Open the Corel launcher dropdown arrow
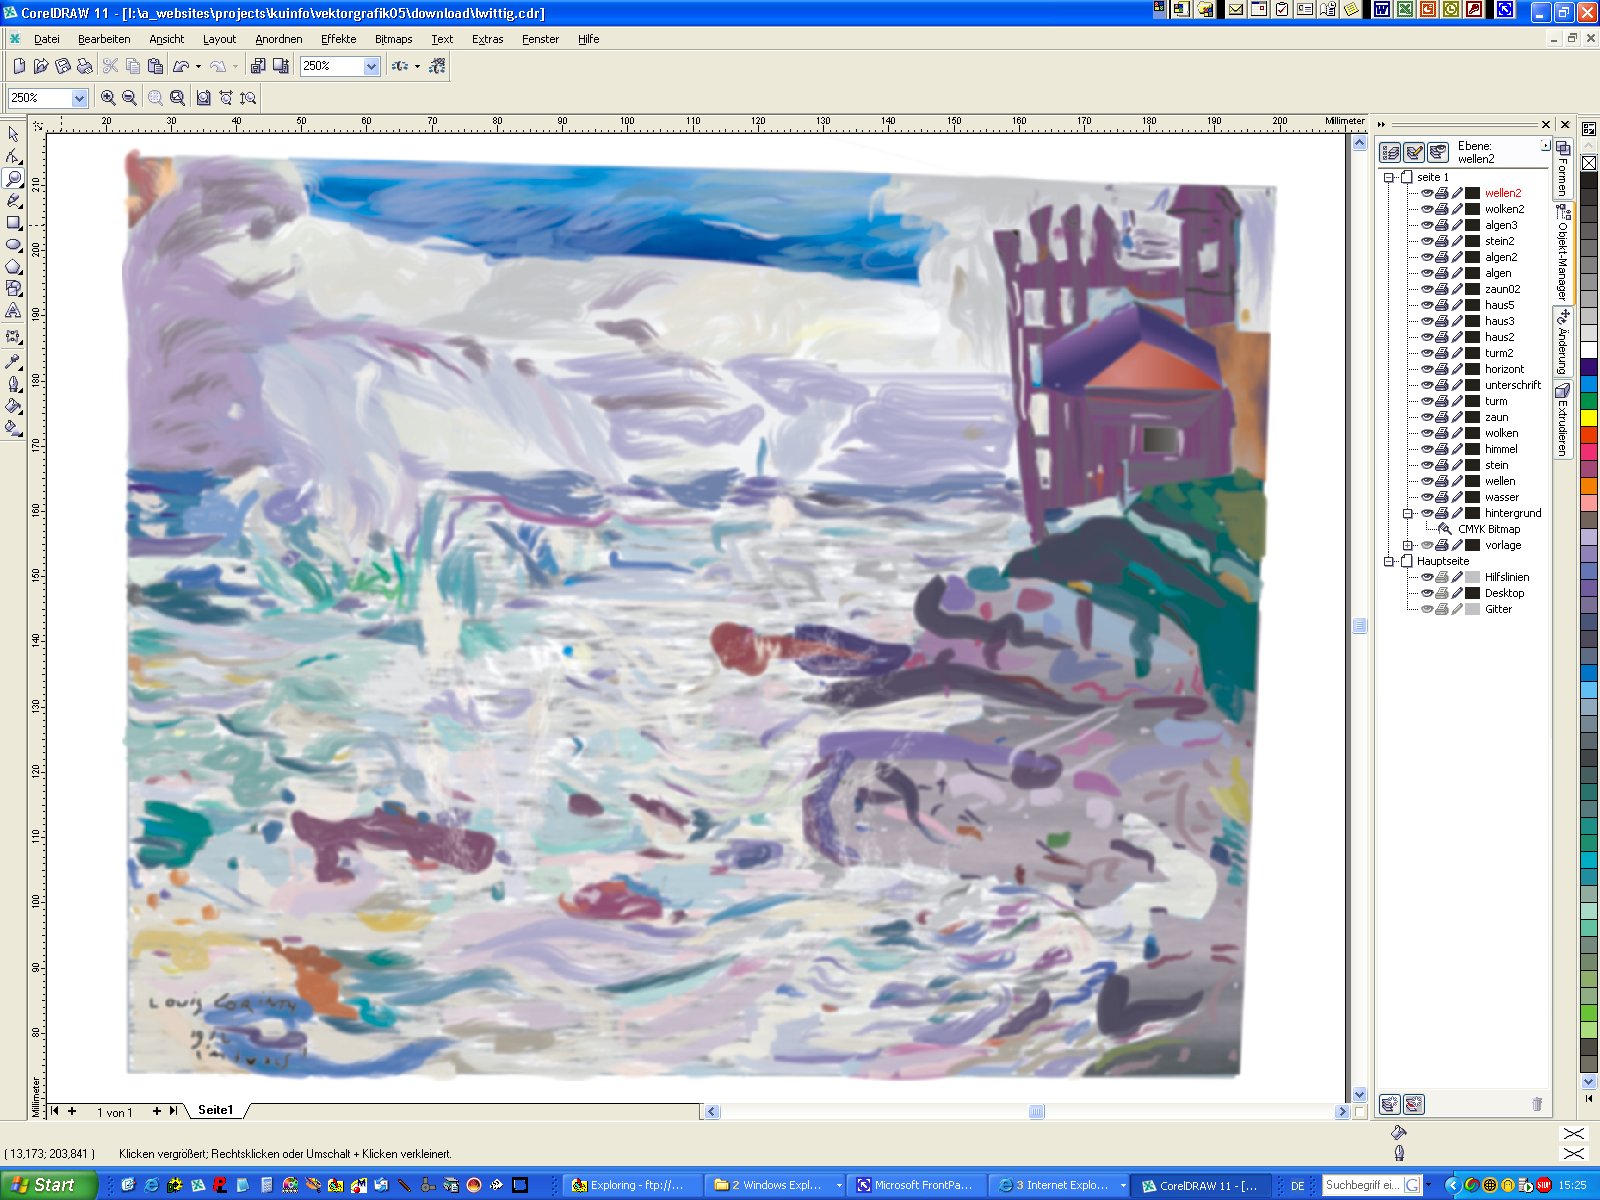The width and height of the screenshot is (1600, 1200). (417, 67)
